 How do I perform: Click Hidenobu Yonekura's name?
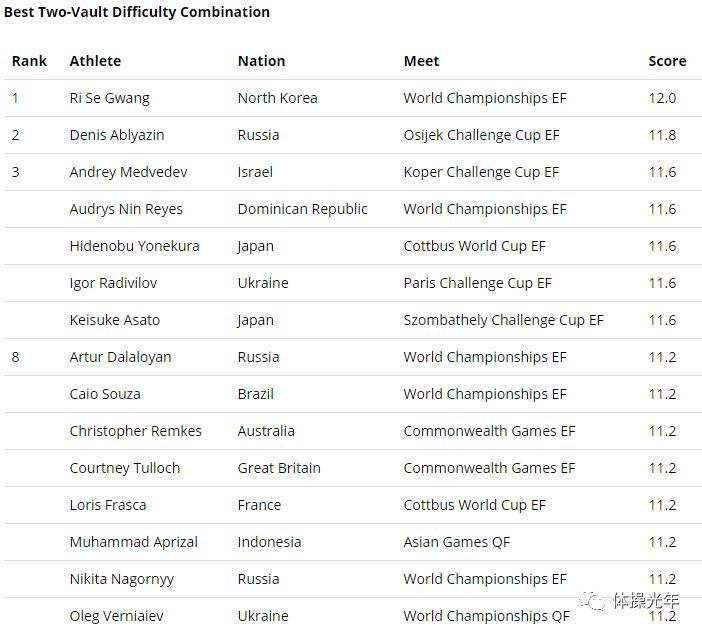(x=134, y=246)
